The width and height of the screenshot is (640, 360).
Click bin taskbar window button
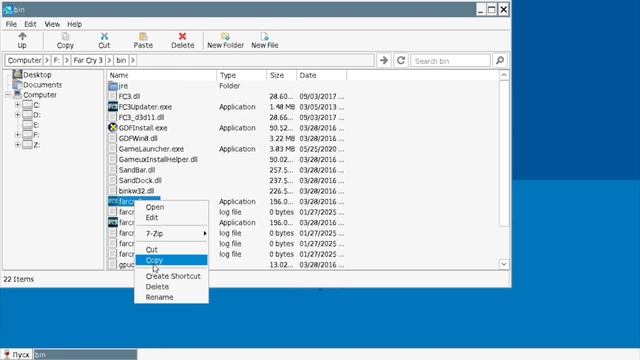pyautogui.click(x=85, y=354)
